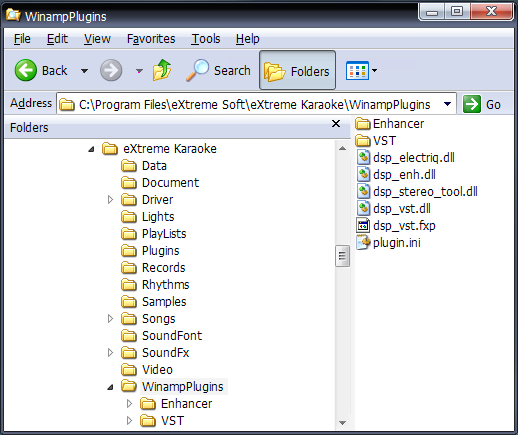Screen dimensions: 518x435
Task: Select the Data folder in tree
Action: [x=154, y=166]
